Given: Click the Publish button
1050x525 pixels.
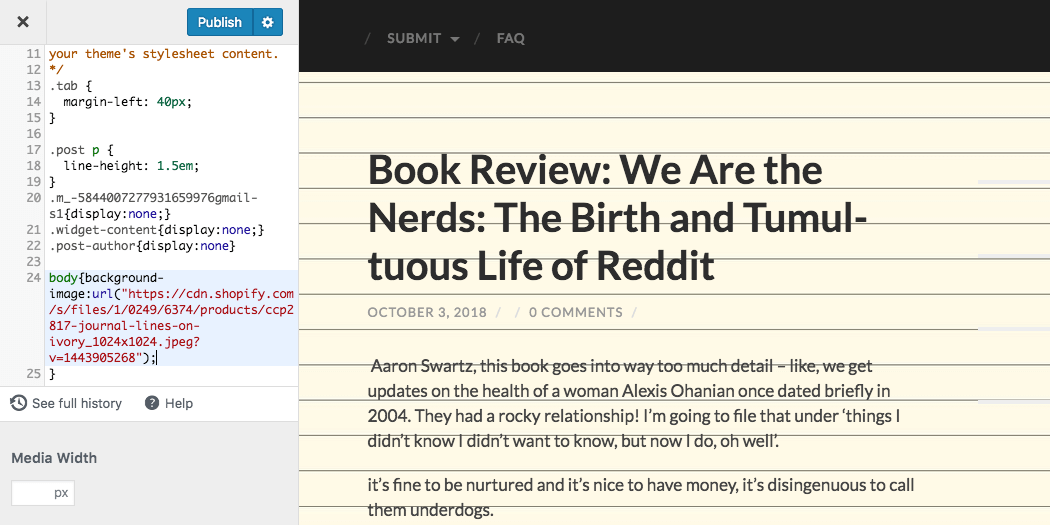Looking at the screenshot, I should pos(220,22).
